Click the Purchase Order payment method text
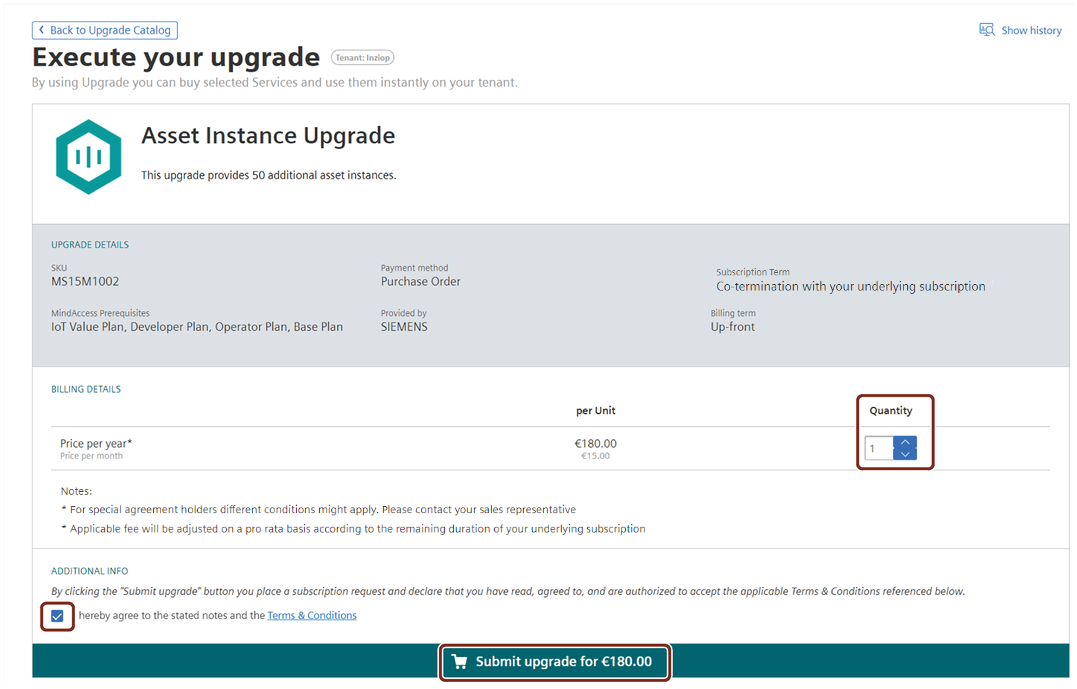The width and height of the screenshot is (1077, 689). (x=420, y=282)
